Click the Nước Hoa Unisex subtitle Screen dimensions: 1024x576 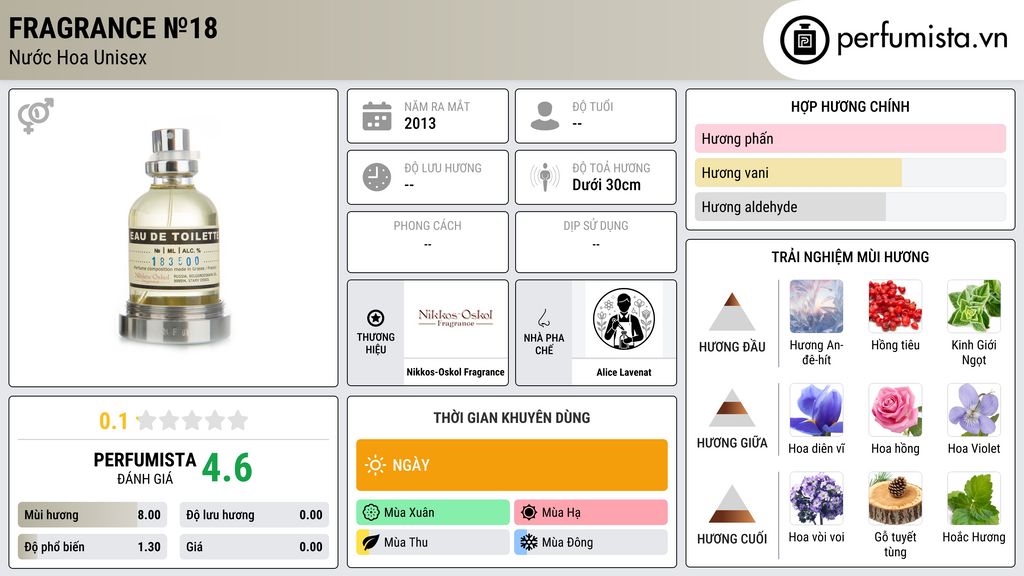click(x=78, y=57)
